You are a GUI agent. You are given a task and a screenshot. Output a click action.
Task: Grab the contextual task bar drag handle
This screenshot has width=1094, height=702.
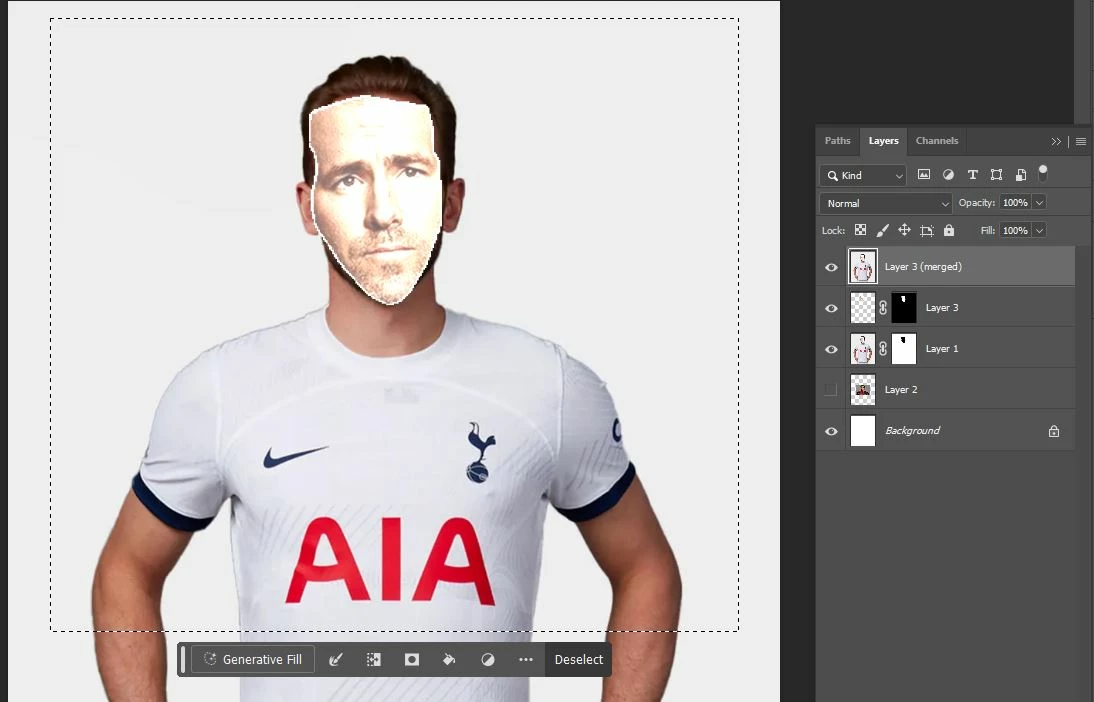183,659
